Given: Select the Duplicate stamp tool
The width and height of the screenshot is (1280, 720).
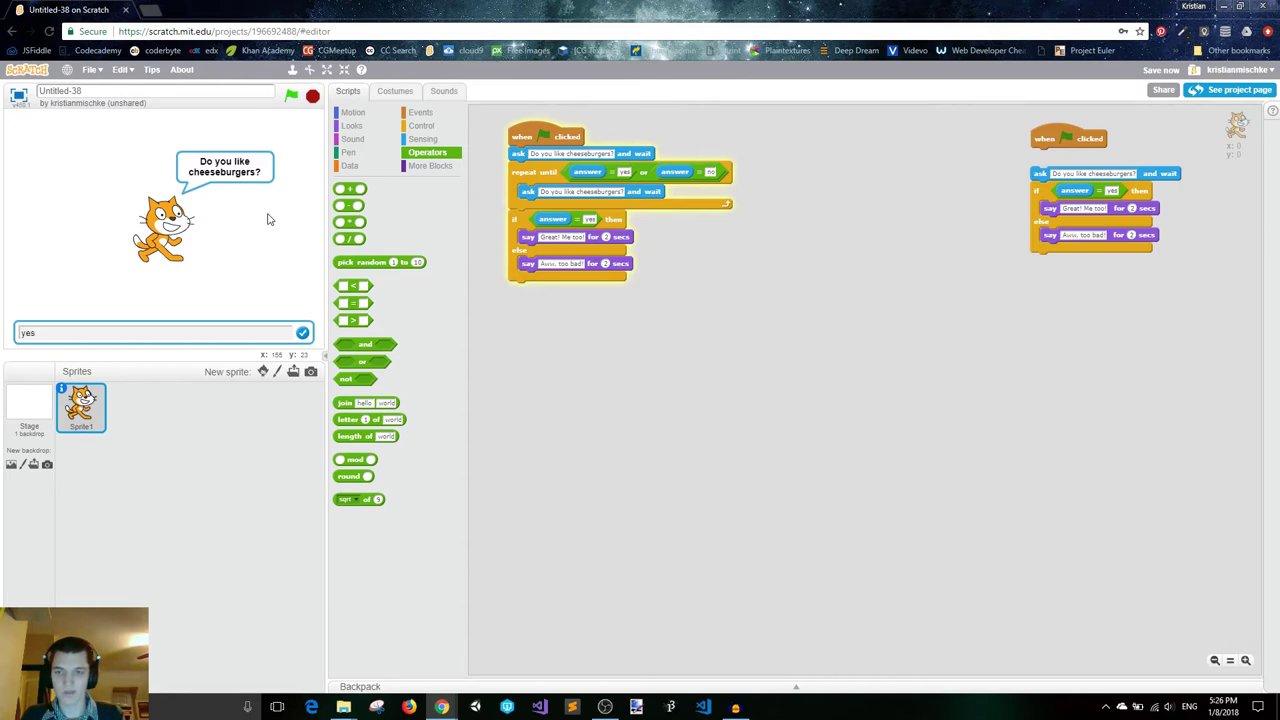Looking at the screenshot, I should click(x=292, y=70).
